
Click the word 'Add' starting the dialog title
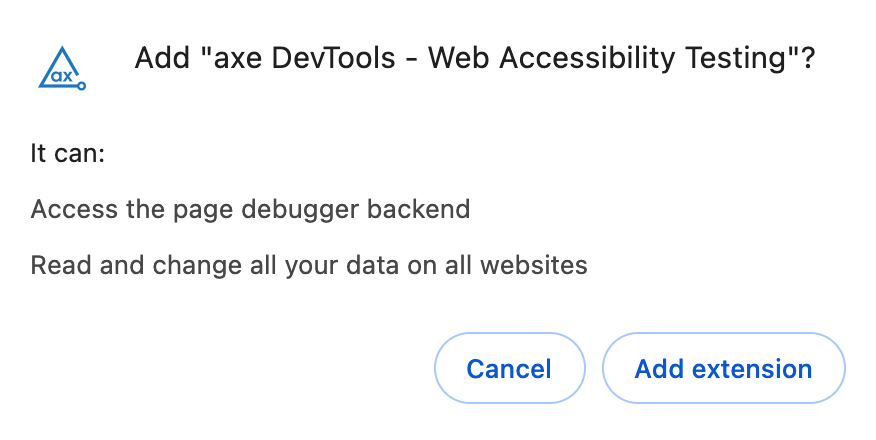point(162,58)
